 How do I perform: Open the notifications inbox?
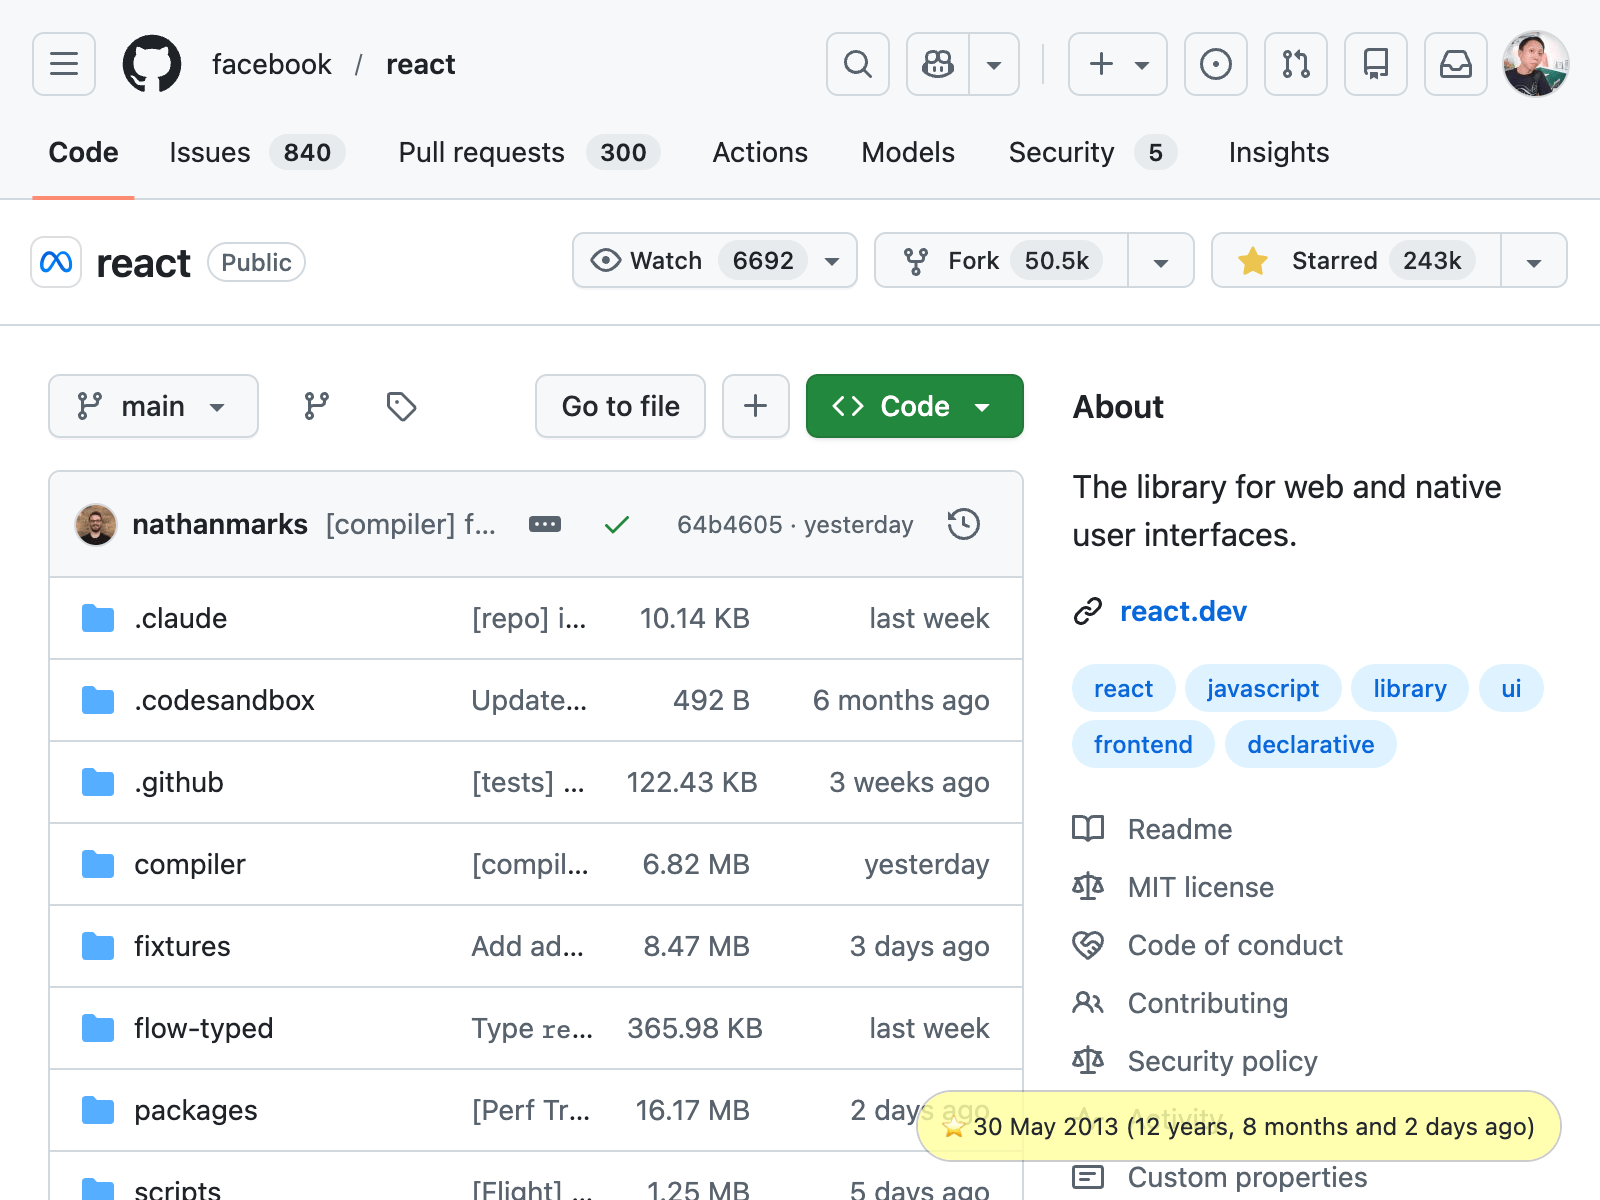[1455, 64]
